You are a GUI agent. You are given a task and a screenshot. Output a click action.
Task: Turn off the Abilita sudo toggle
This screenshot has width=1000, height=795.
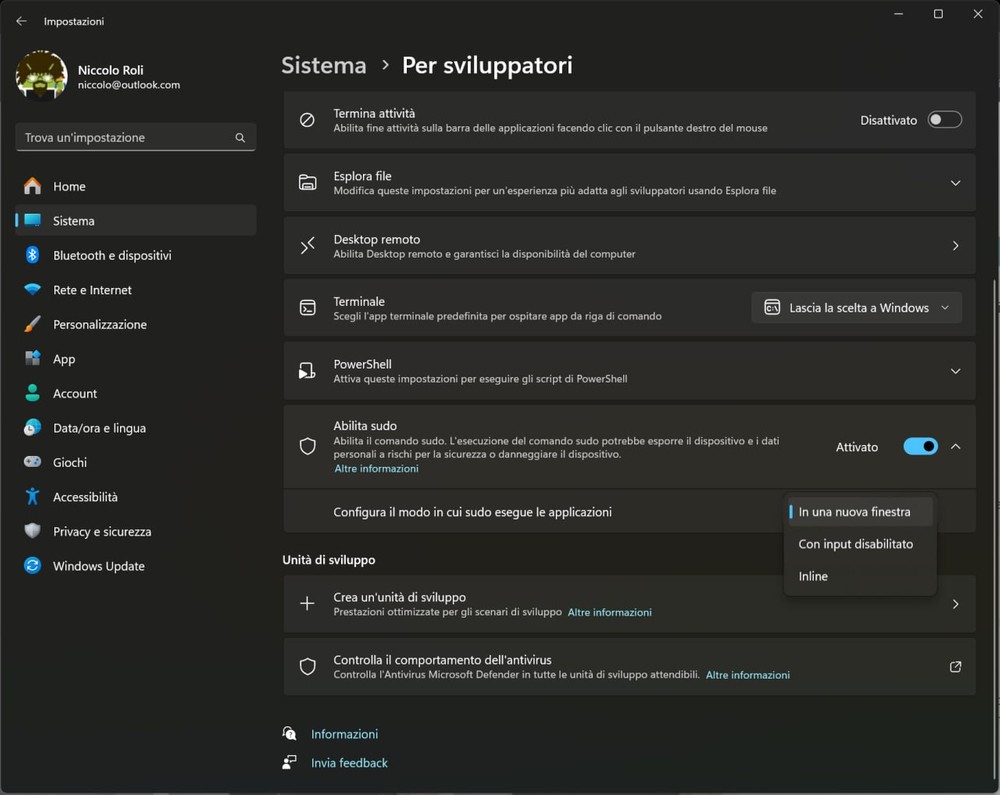point(920,447)
